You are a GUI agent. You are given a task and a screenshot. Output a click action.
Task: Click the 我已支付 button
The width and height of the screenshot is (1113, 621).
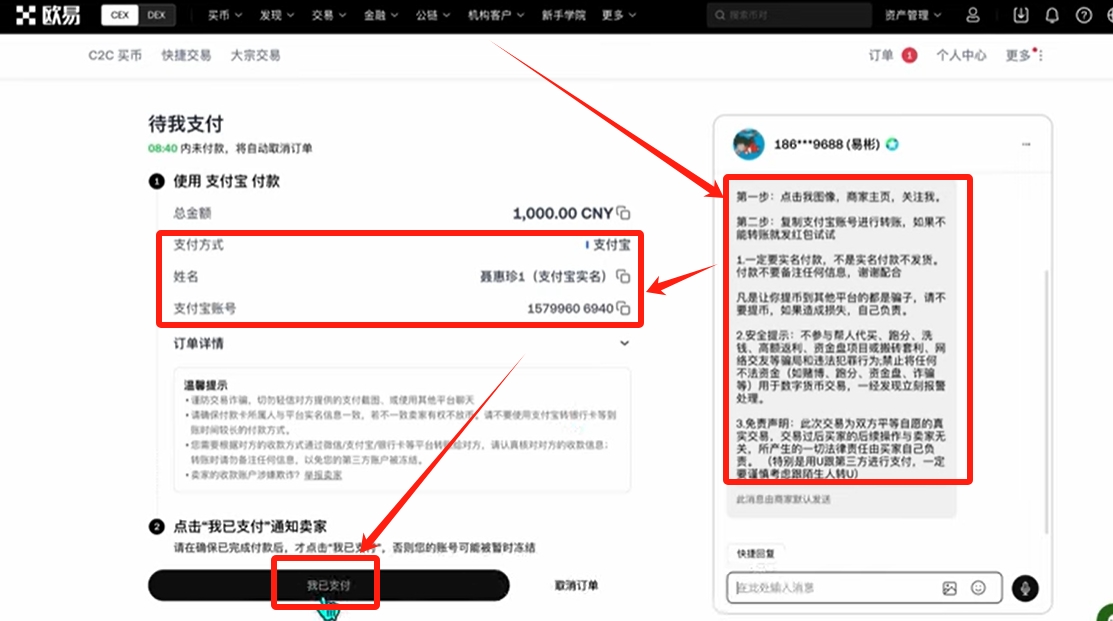point(329,586)
